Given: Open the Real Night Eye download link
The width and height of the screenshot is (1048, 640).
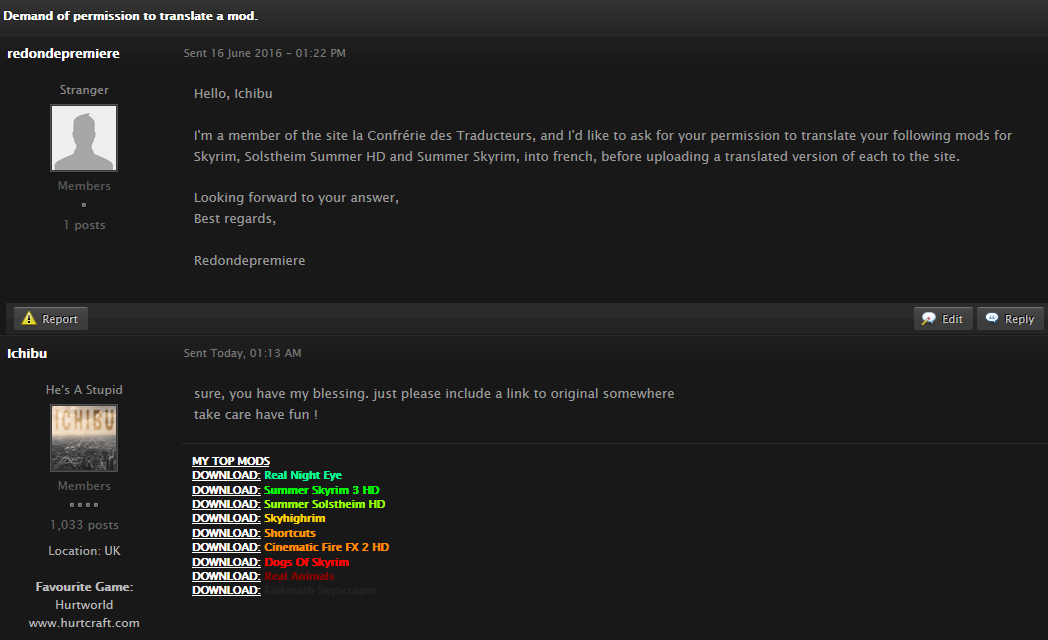Looking at the screenshot, I should (x=303, y=475).
